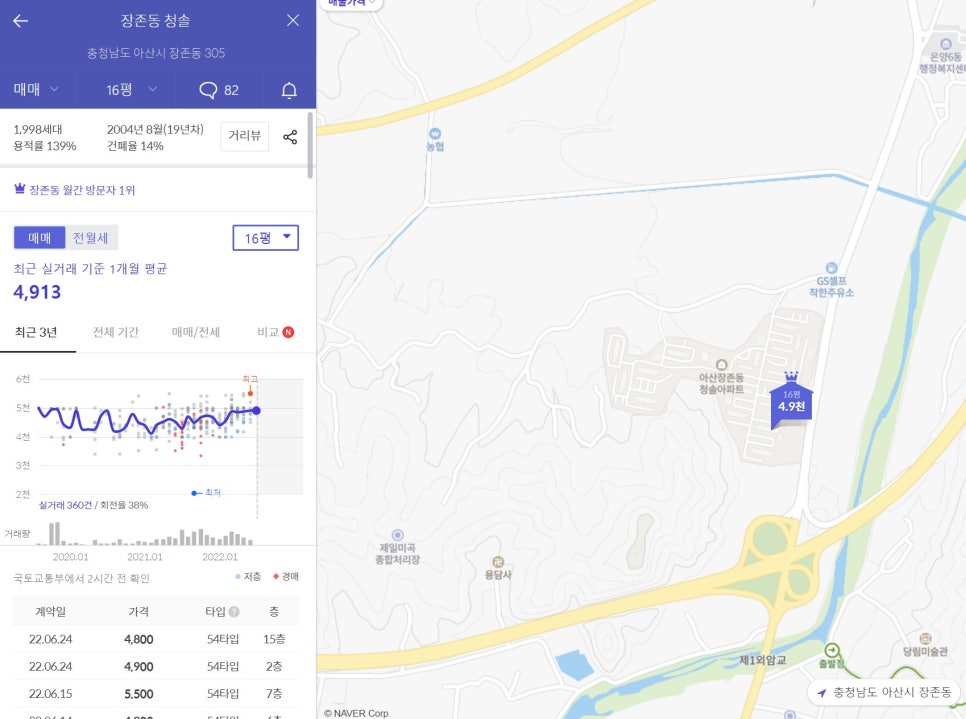Open 거리뷰 street view
Image resolution: width=966 pixels, height=719 pixels.
[245, 136]
